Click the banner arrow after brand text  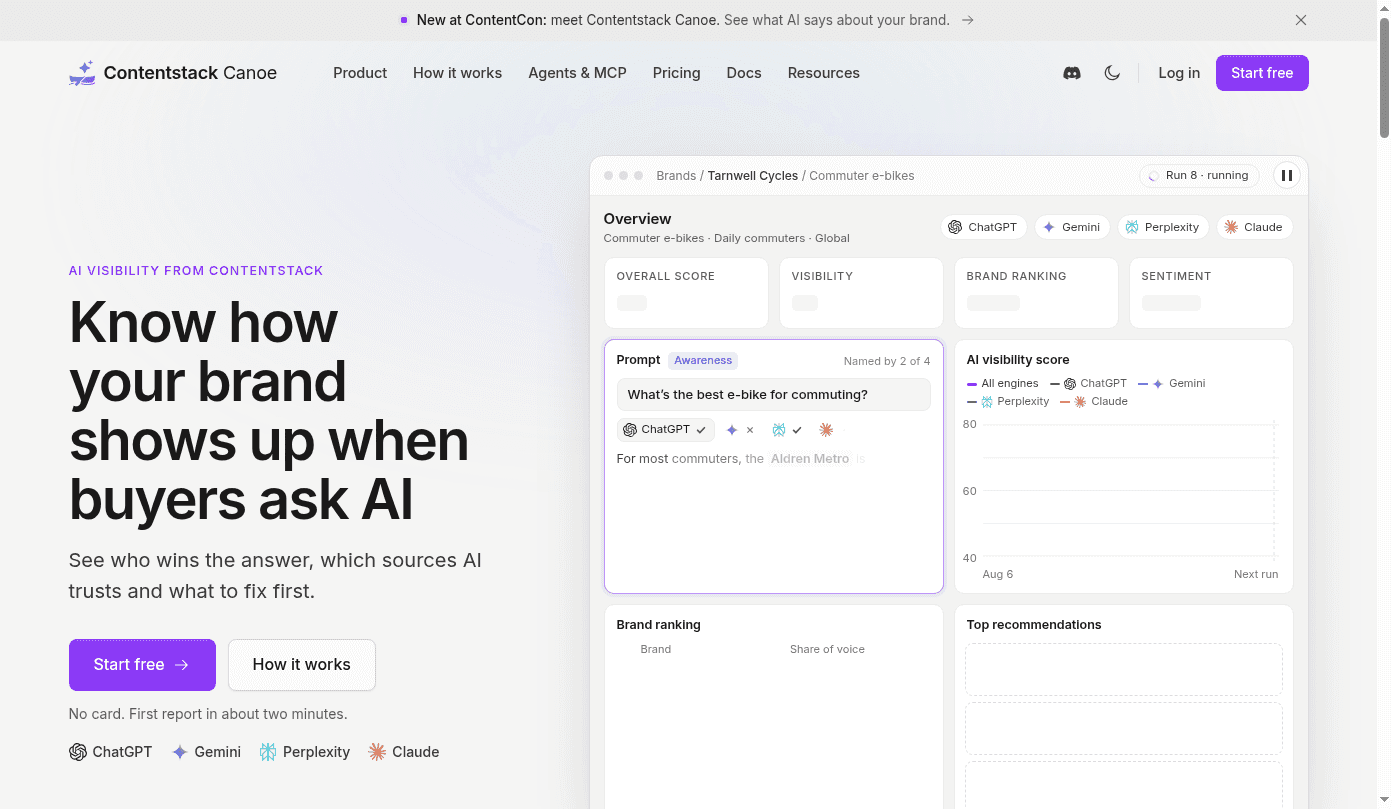click(967, 20)
